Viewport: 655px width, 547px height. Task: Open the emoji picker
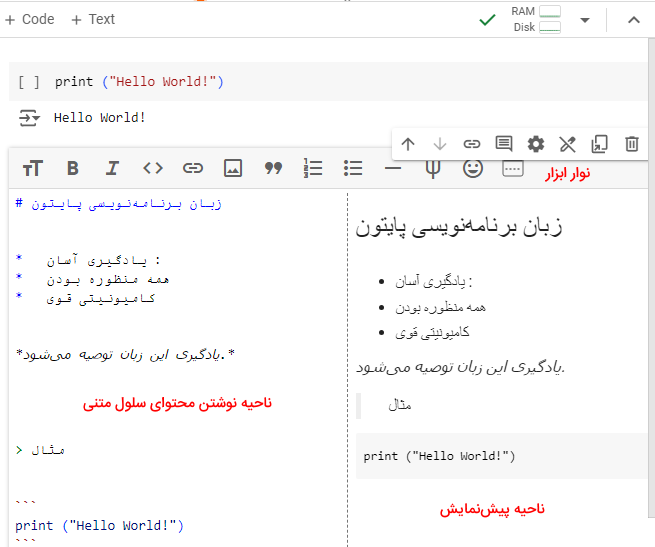tap(473, 168)
